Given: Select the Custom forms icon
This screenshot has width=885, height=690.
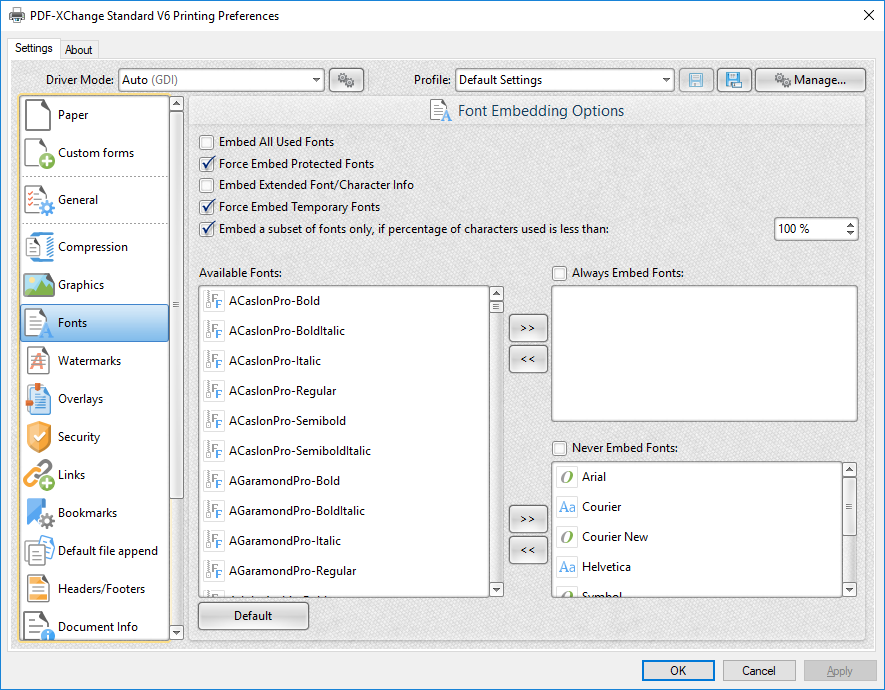Looking at the screenshot, I should (x=39, y=153).
